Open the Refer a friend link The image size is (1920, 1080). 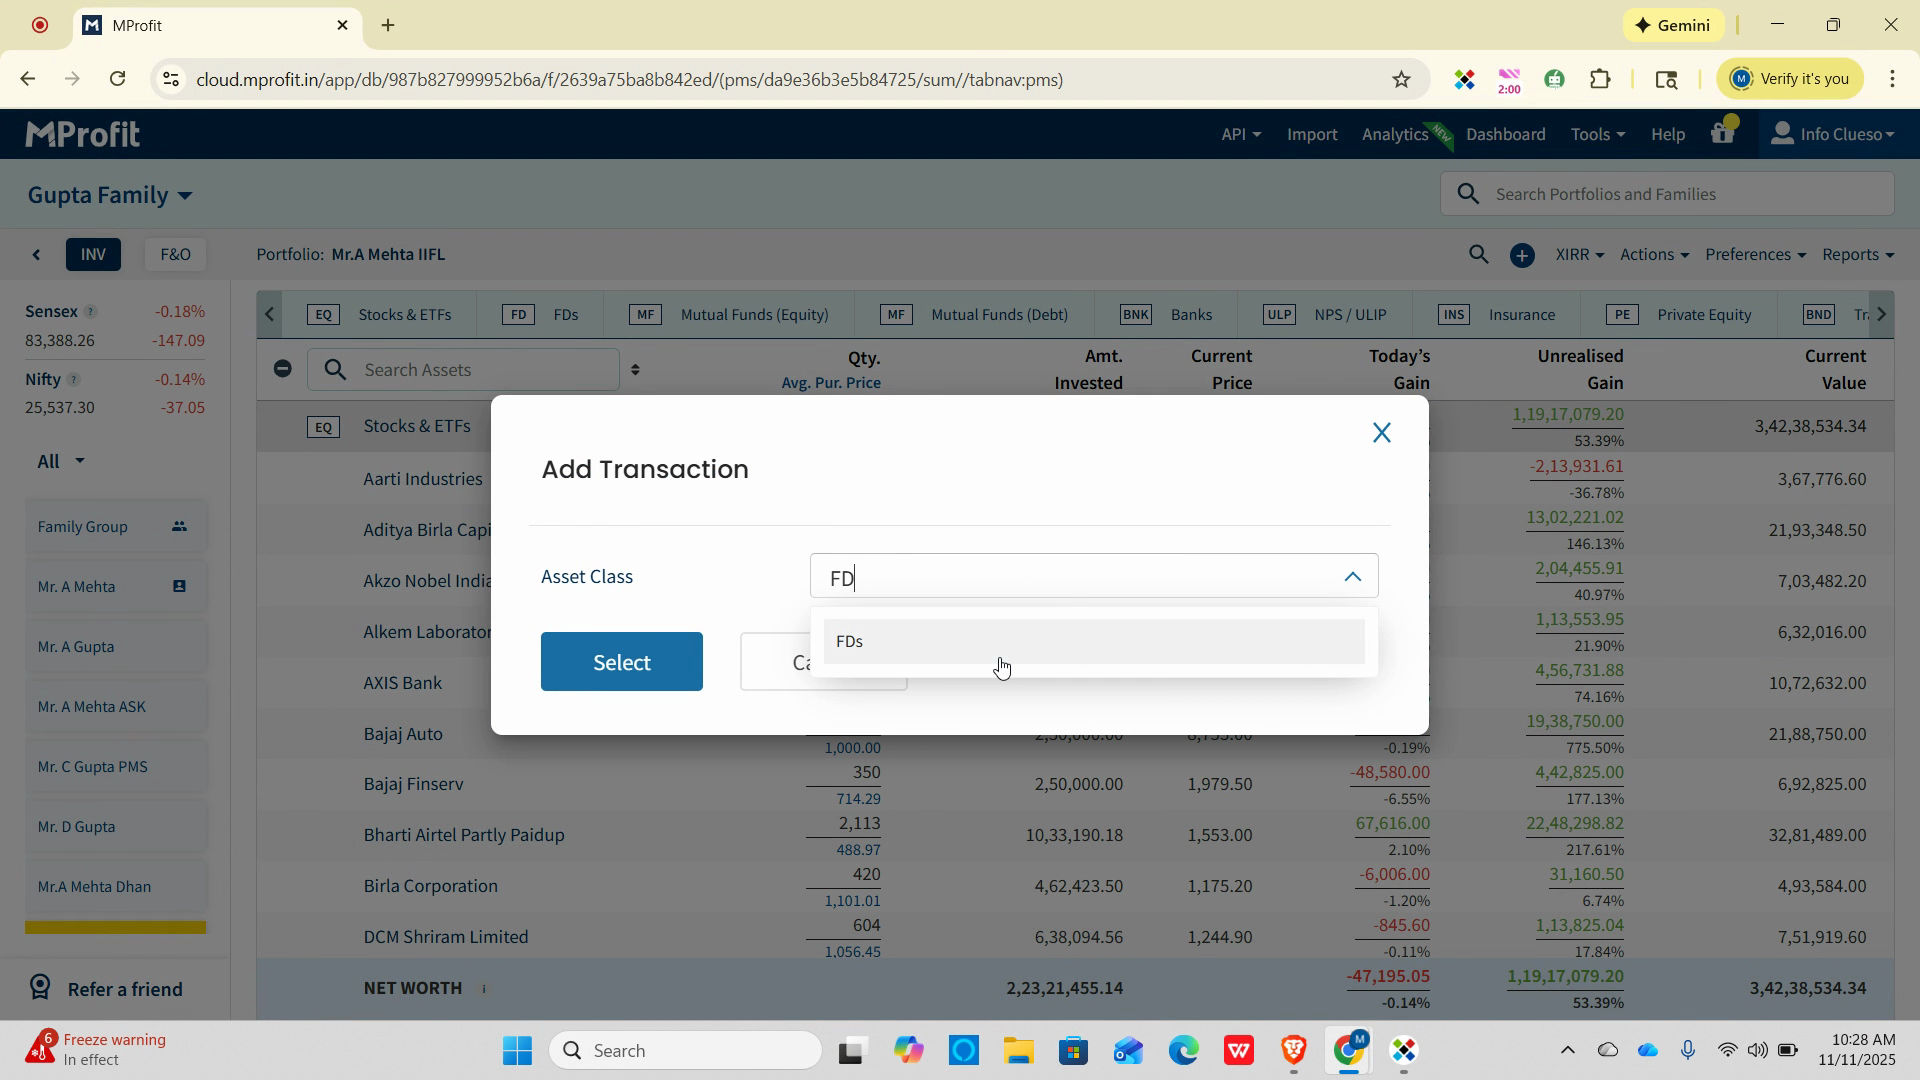point(124,989)
